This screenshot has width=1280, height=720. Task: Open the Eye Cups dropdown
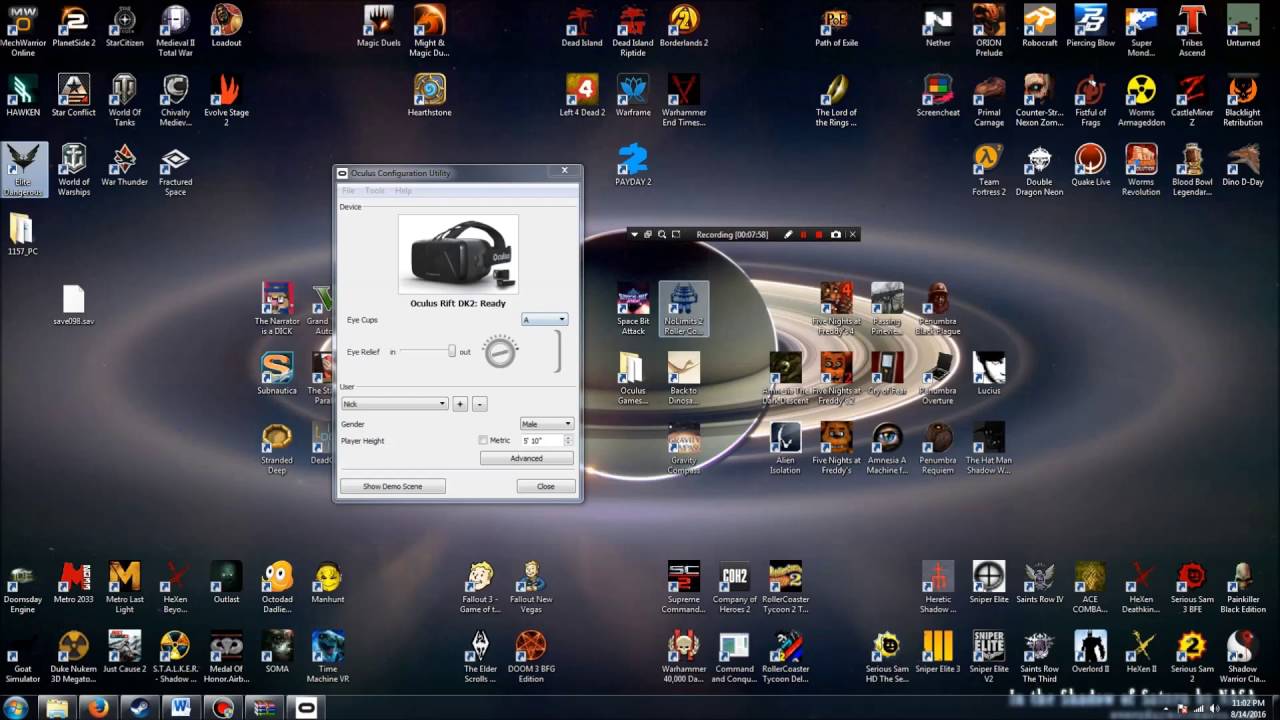545,320
